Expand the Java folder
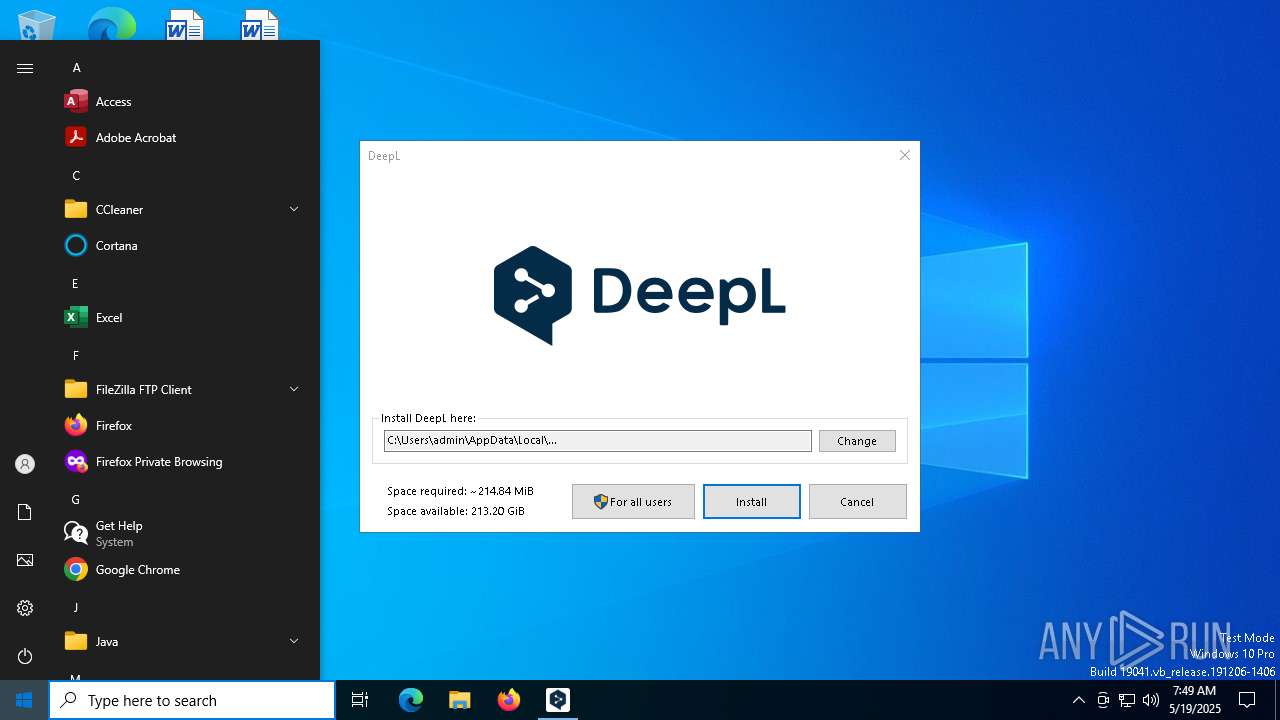Viewport: 1280px width, 720px height. (294, 641)
